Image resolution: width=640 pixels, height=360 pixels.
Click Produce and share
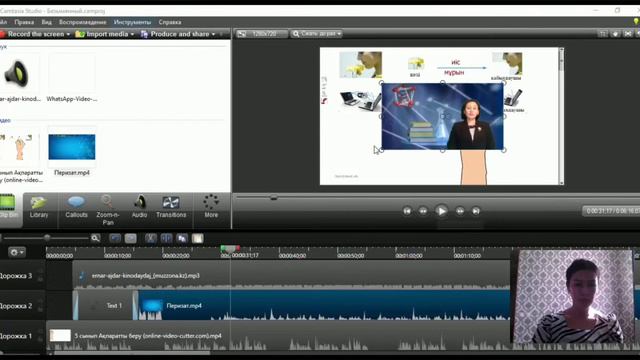pyautogui.click(x=175, y=34)
